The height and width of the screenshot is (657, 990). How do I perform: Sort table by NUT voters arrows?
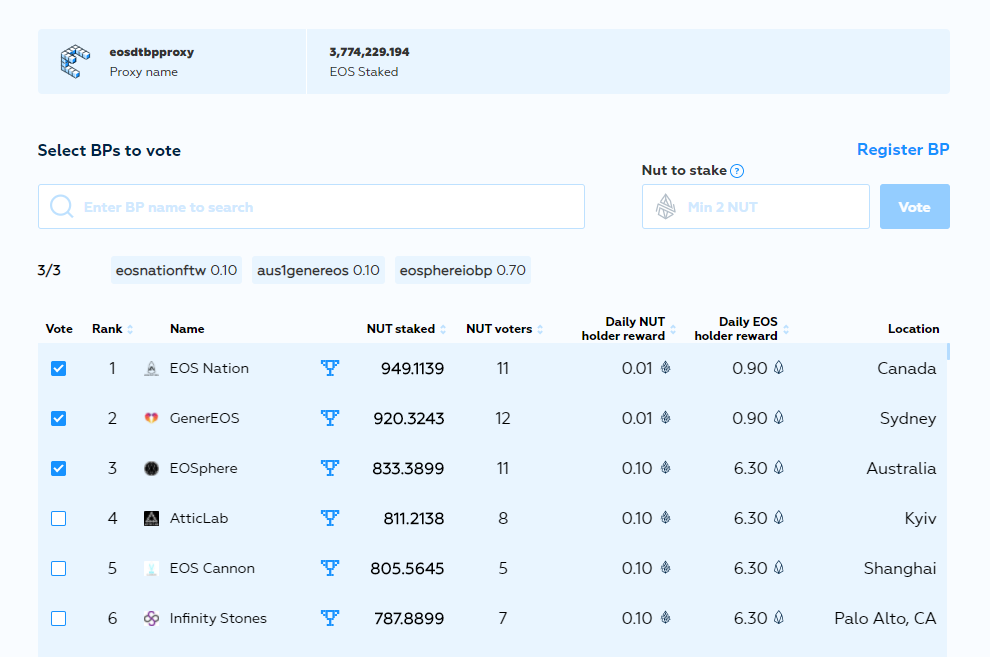(x=540, y=329)
